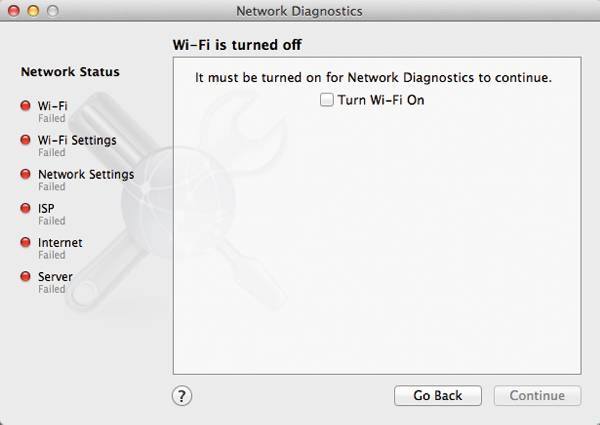Viewport: 600px width, 425px height.
Task: Click the Server red status indicator
Action: 25,276
